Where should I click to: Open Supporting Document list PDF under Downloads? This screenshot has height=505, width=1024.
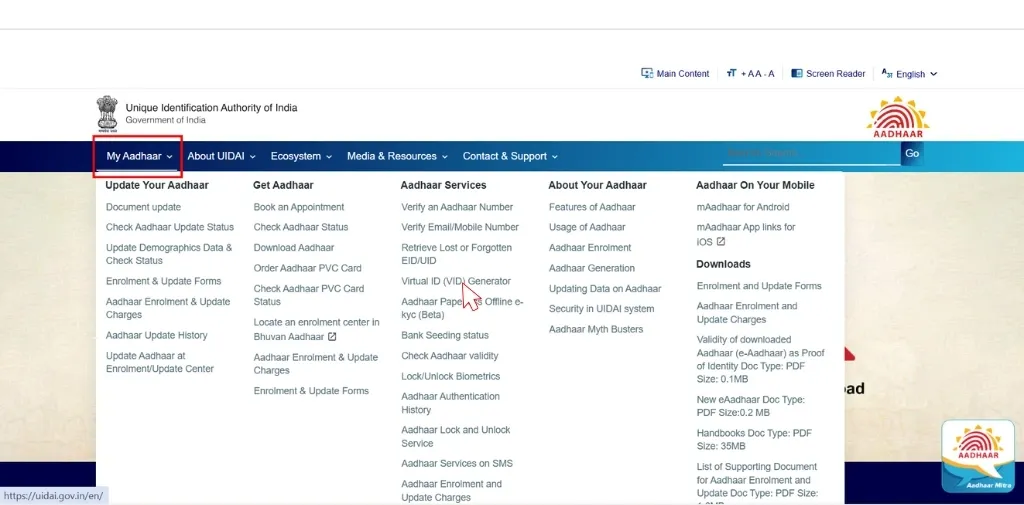(x=757, y=482)
